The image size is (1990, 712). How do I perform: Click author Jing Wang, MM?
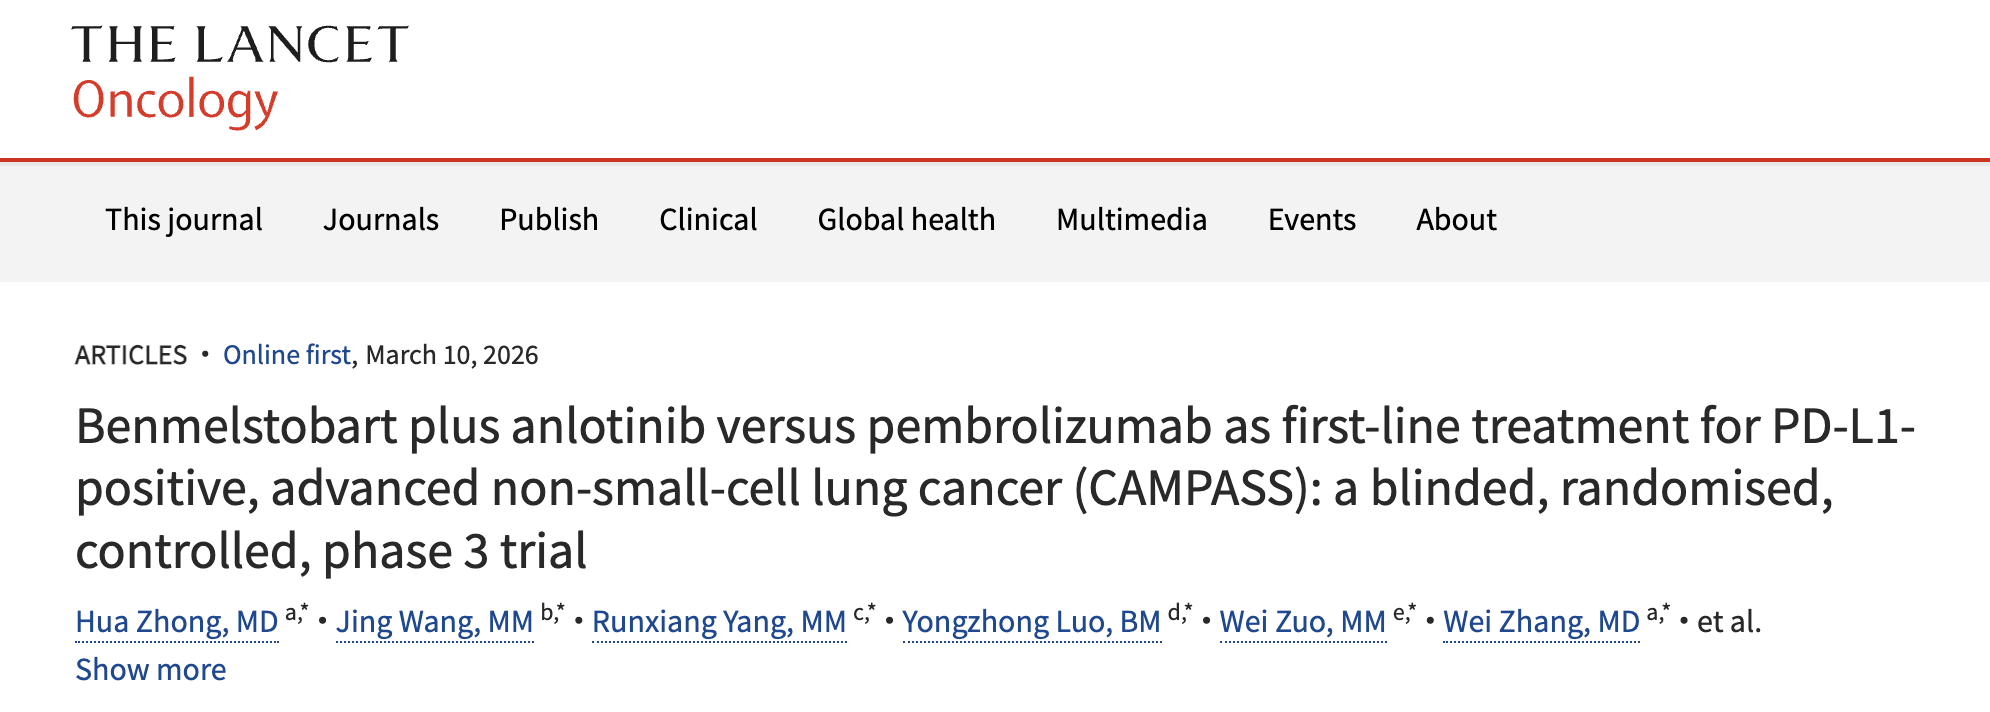coord(434,622)
